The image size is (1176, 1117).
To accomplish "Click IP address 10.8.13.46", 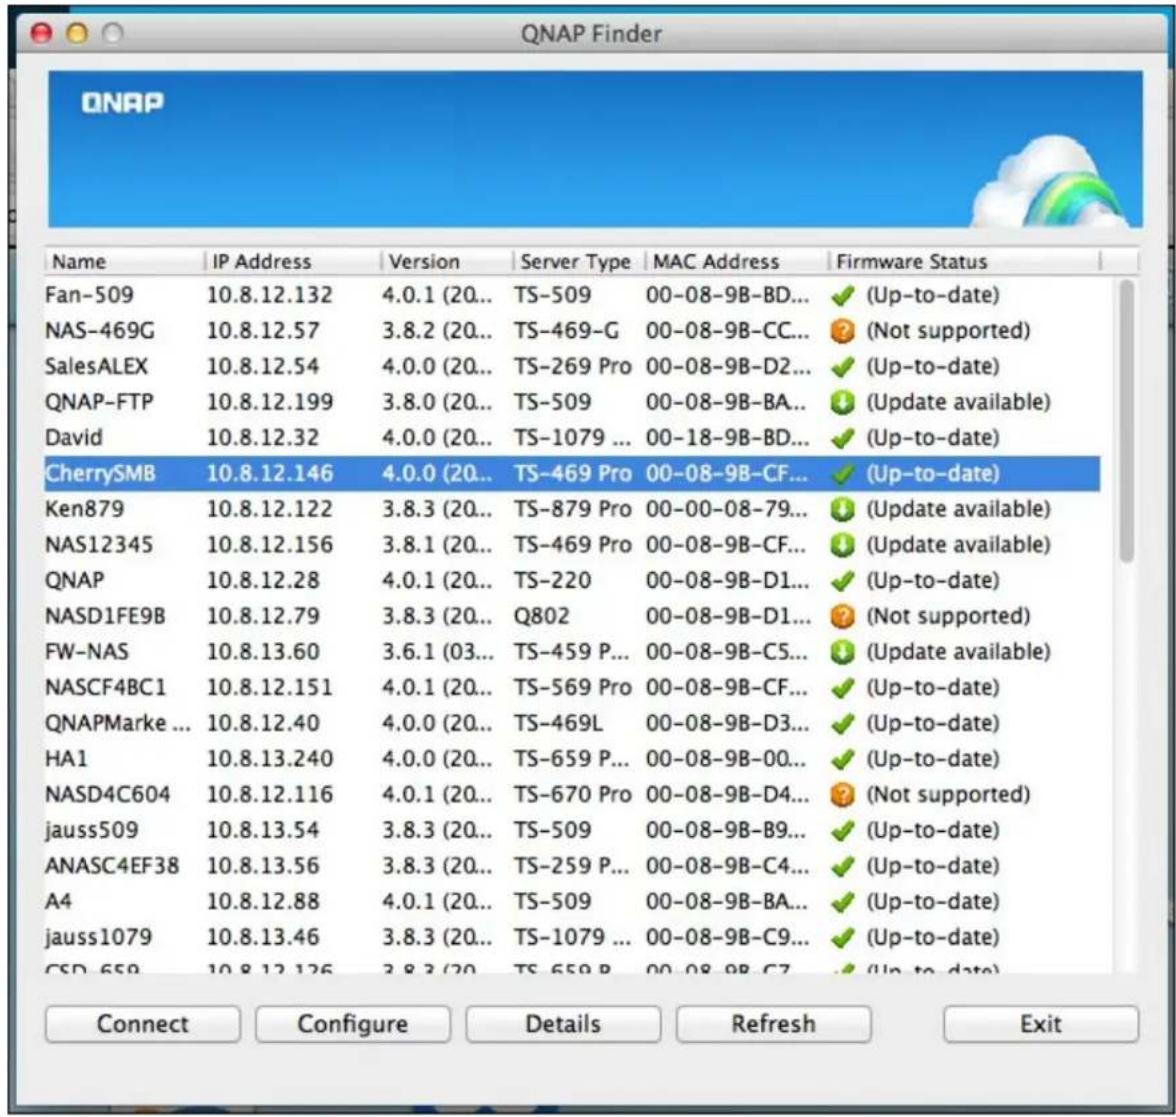I will coord(263,937).
